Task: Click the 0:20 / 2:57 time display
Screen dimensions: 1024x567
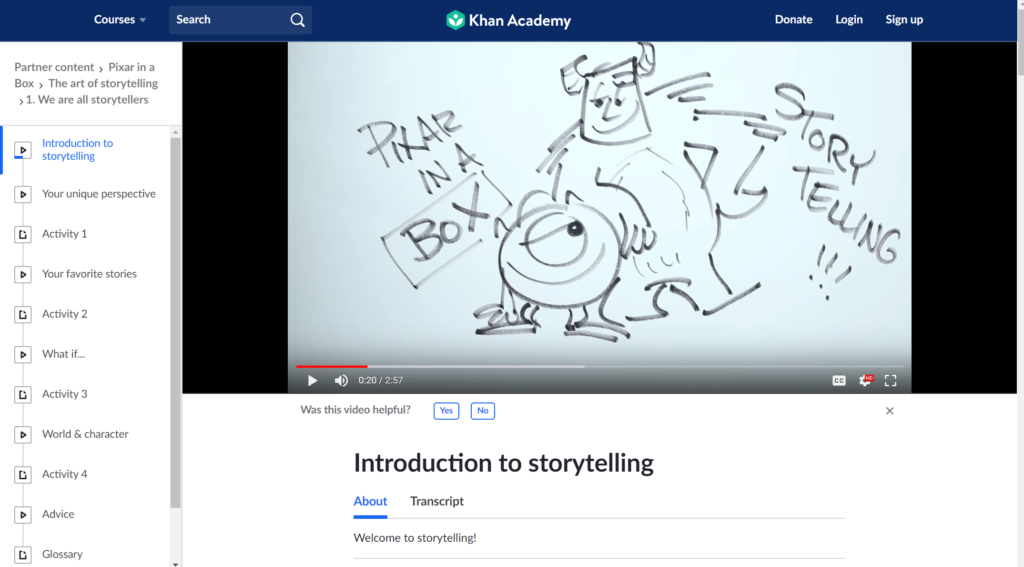Action: 381,380
